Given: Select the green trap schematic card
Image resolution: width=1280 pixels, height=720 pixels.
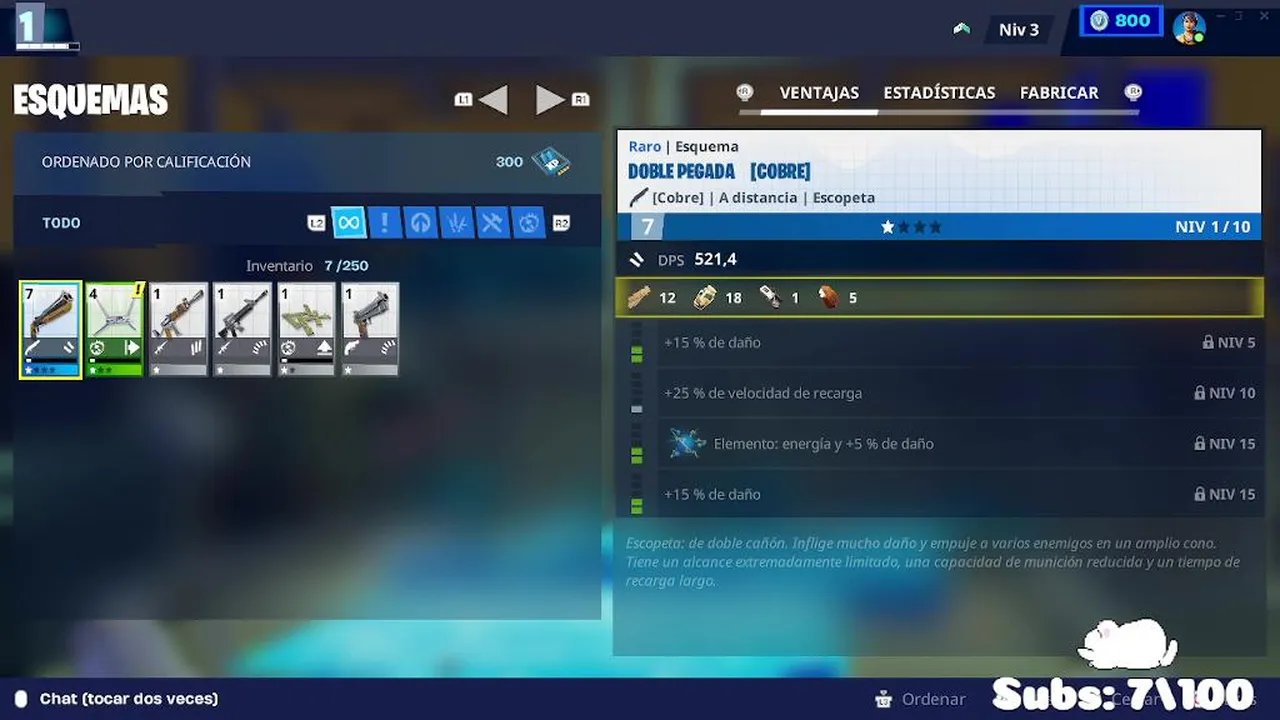Looking at the screenshot, I should click(x=114, y=330).
